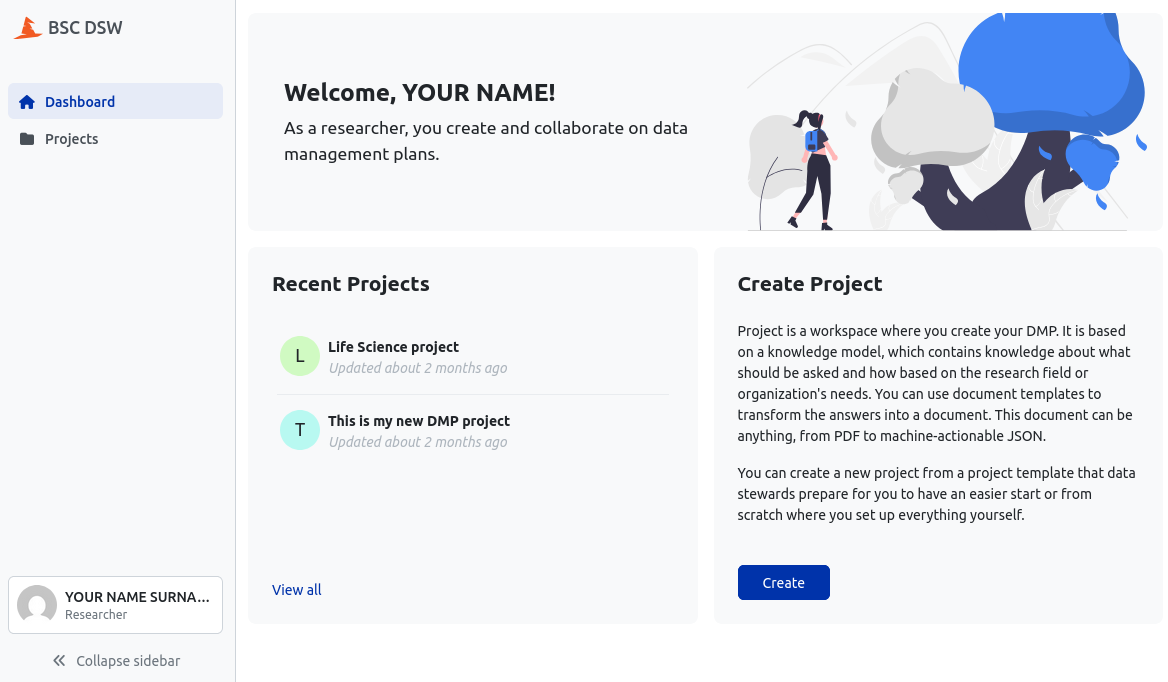1168x682 pixels.
Task: Open the 'Life Science project' title
Action: pos(393,347)
